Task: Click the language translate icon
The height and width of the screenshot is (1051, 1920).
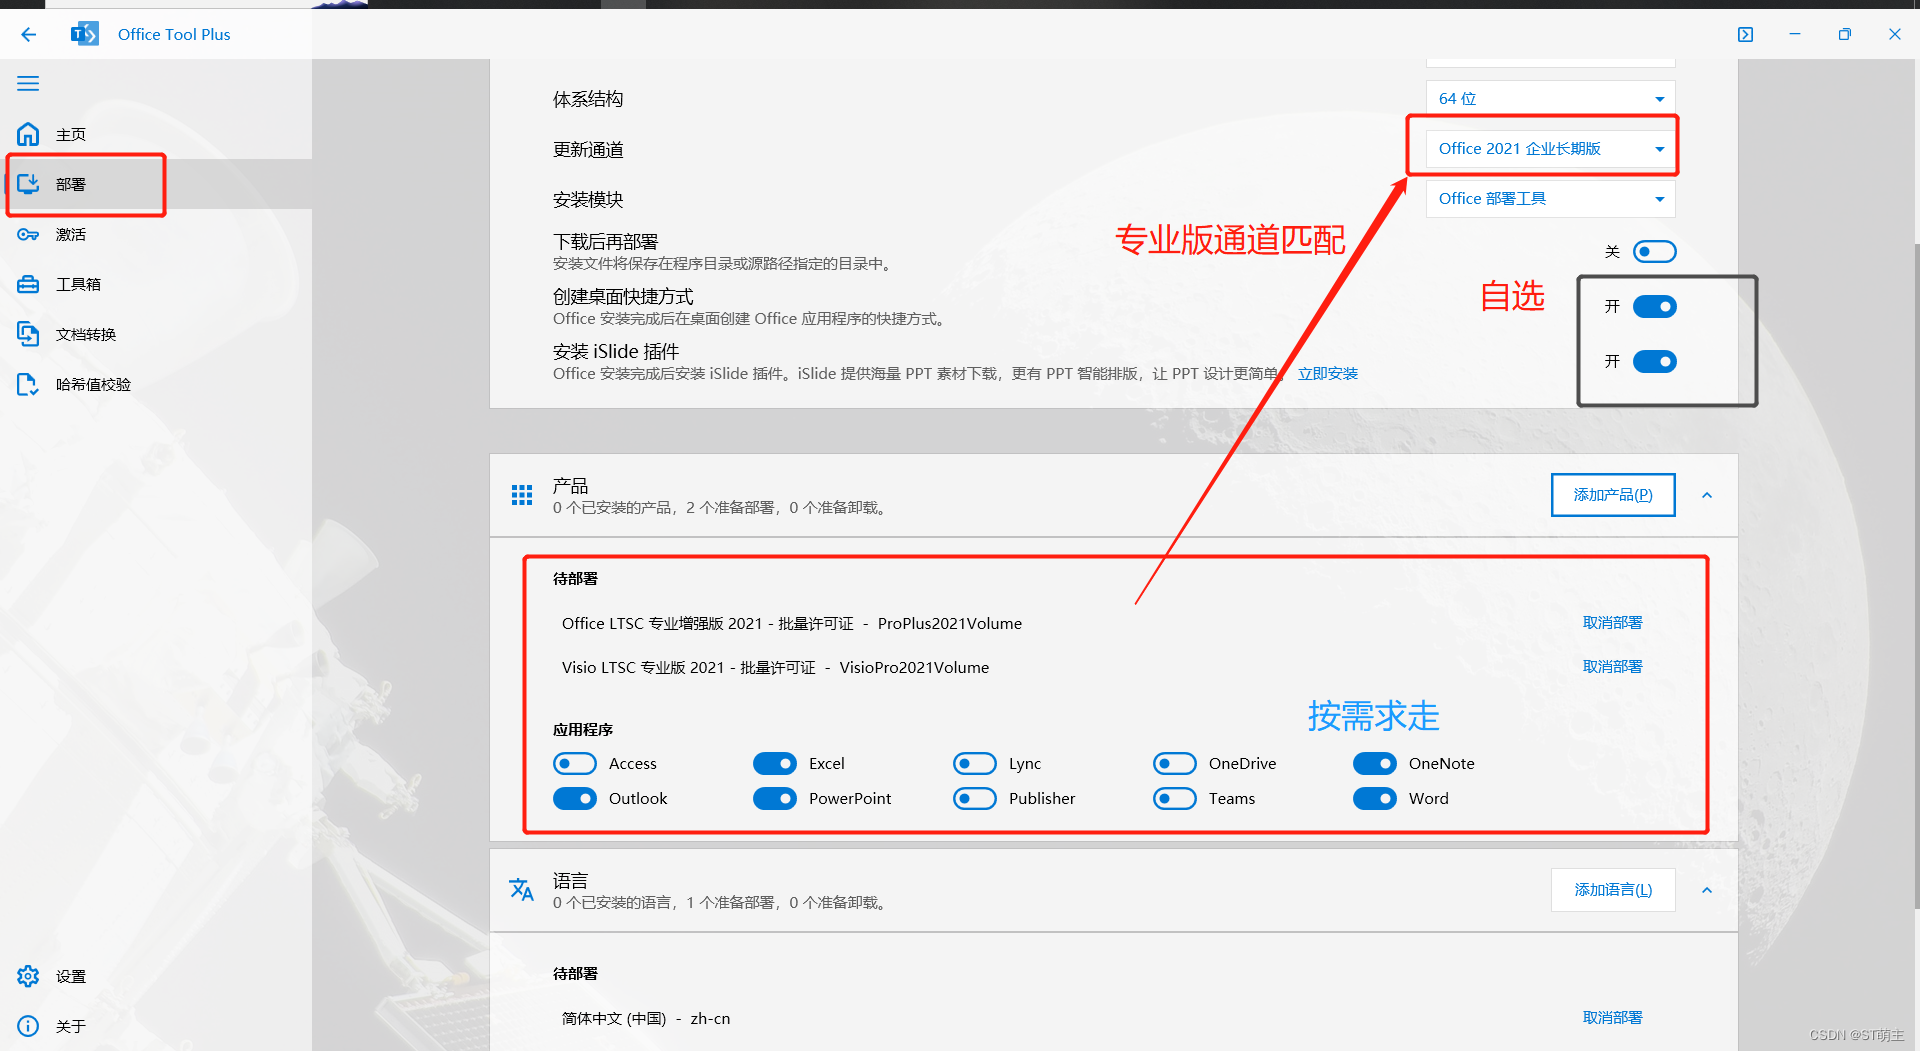Action: 522,889
